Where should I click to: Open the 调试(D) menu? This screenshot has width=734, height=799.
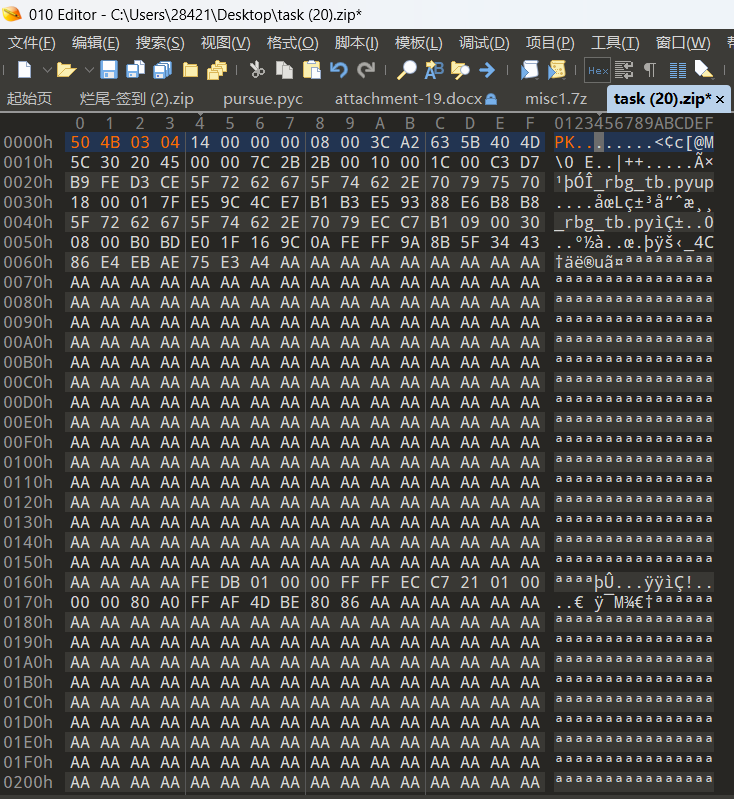pos(484,43)
